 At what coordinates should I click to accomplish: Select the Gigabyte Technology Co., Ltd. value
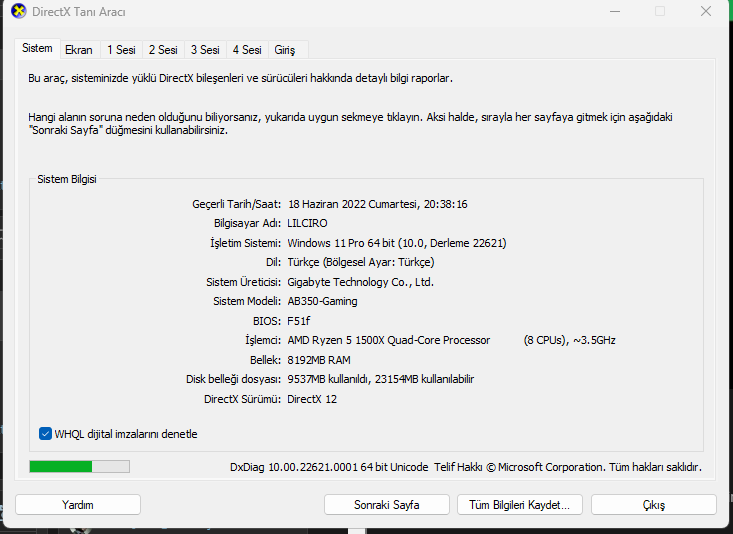click(360, 282)
